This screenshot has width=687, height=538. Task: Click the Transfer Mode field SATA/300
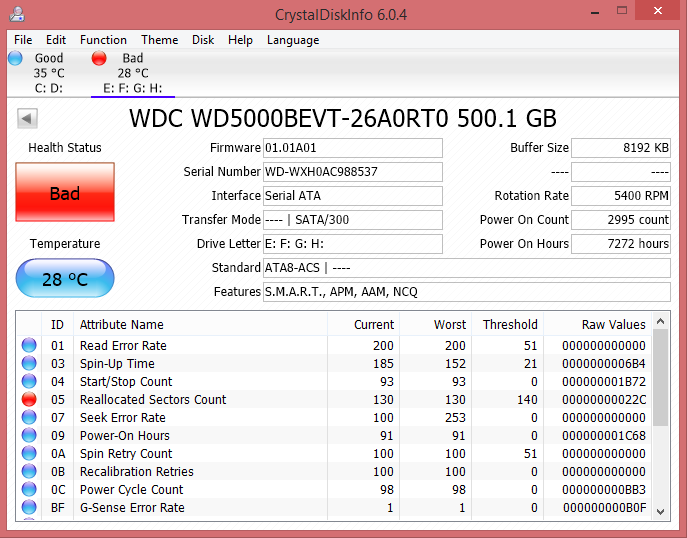click(353, 220)
